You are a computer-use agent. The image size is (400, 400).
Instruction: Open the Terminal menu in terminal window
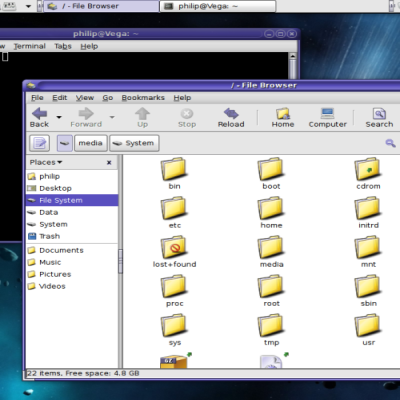(29, 46)
